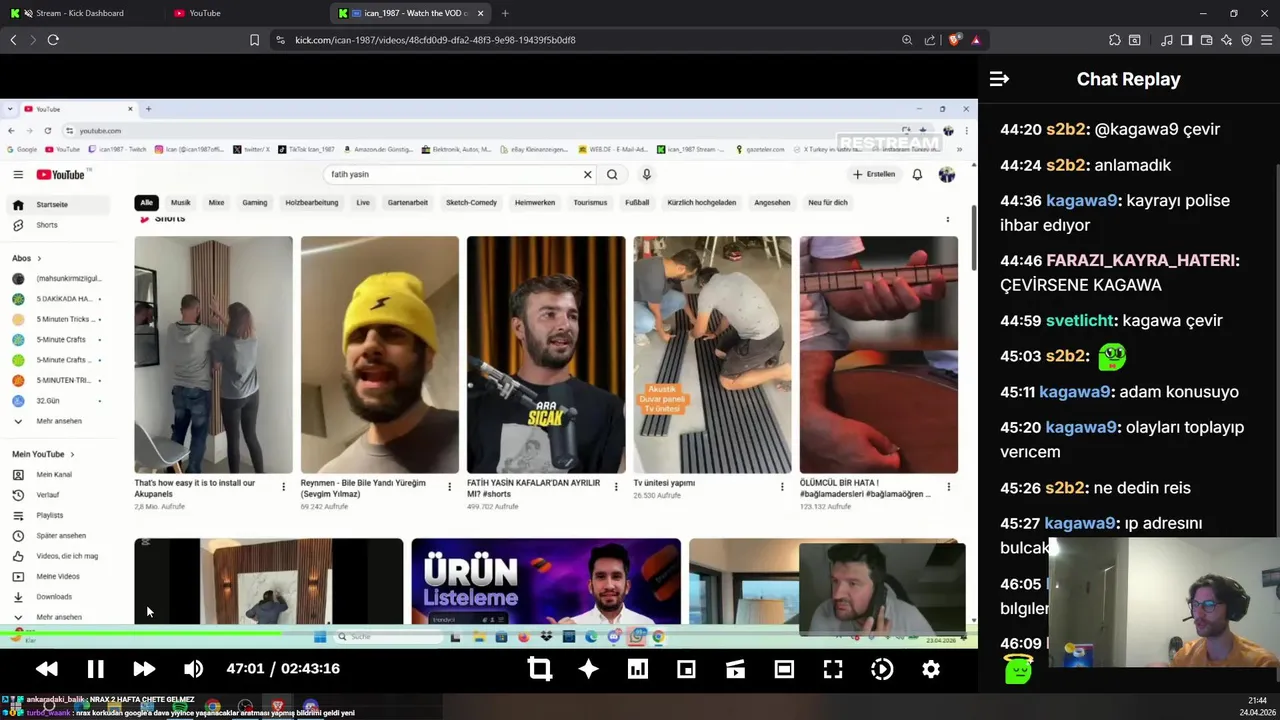This screenshot has width=1280, height=720.
Task: Click the Windows clock showing 21:44
Action: [x=1257, y=701]
